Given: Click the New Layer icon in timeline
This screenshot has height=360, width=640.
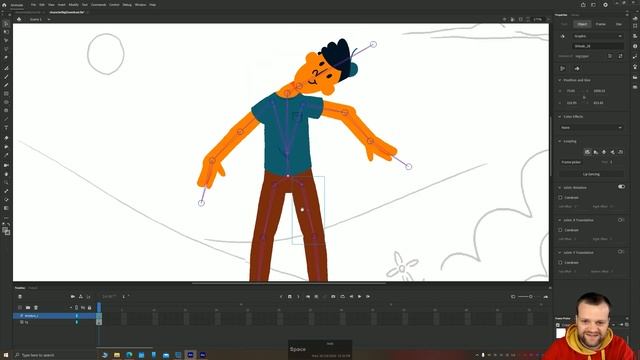Looking at the screenshot, I should point(20,307).
